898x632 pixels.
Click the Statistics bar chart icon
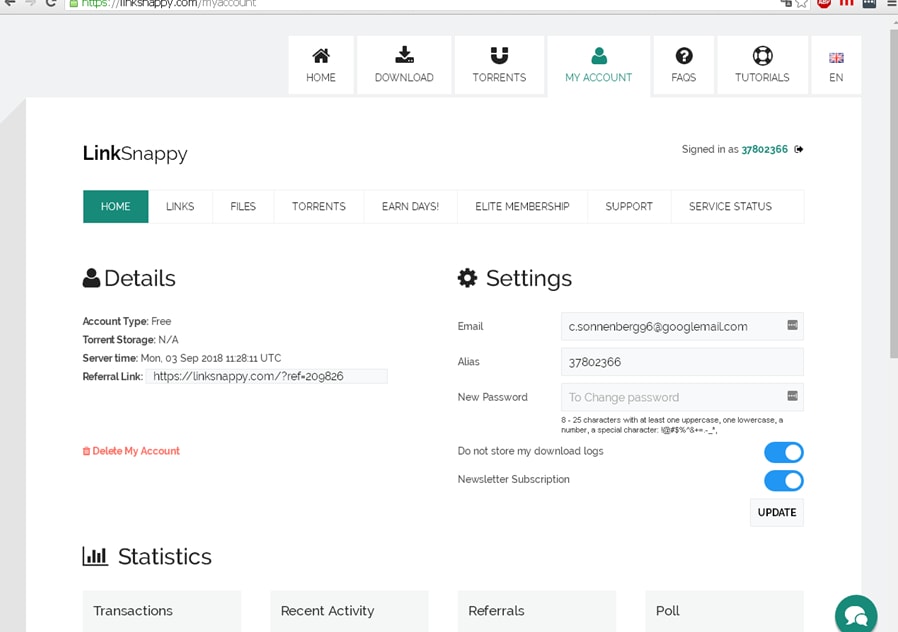(x=95, y=556)
